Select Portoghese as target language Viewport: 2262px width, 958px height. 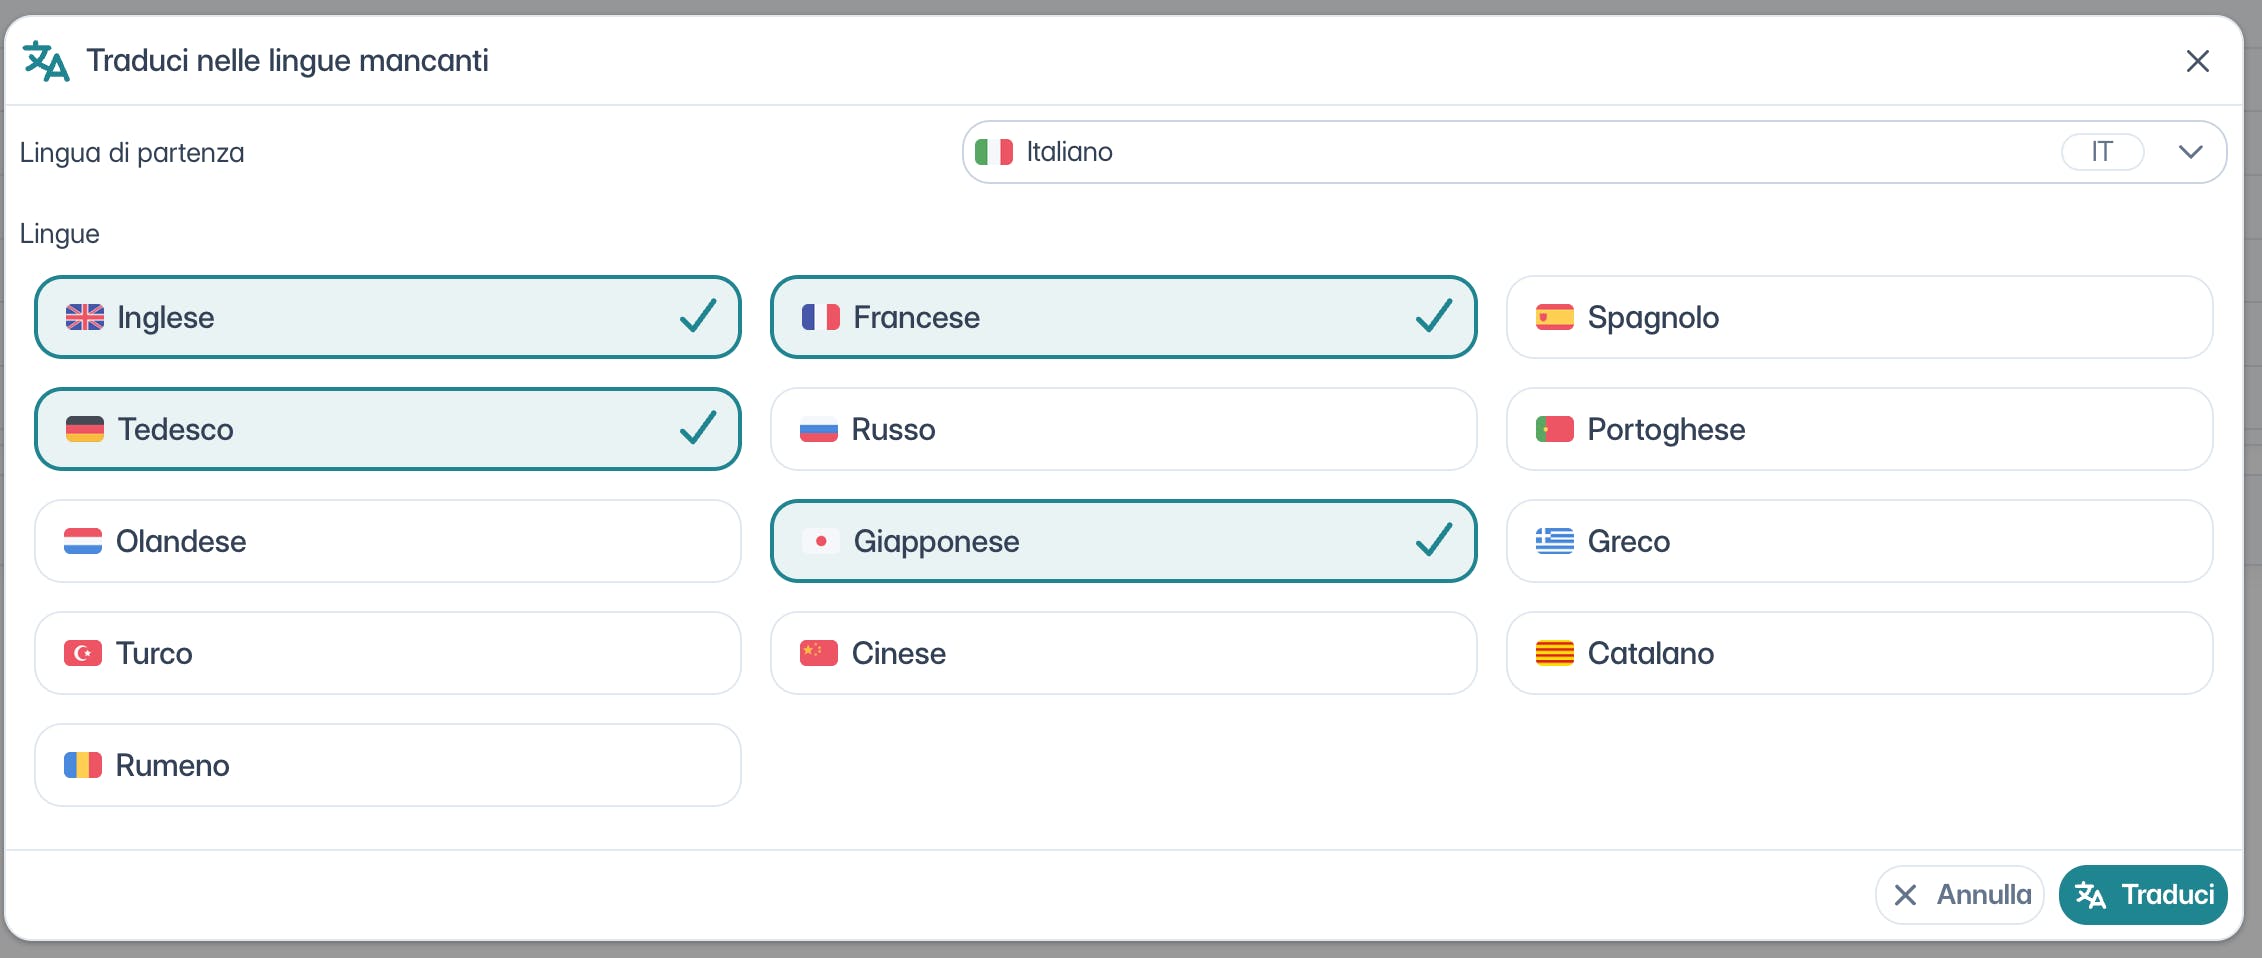pyautogui.click(x=1859, y=429)
